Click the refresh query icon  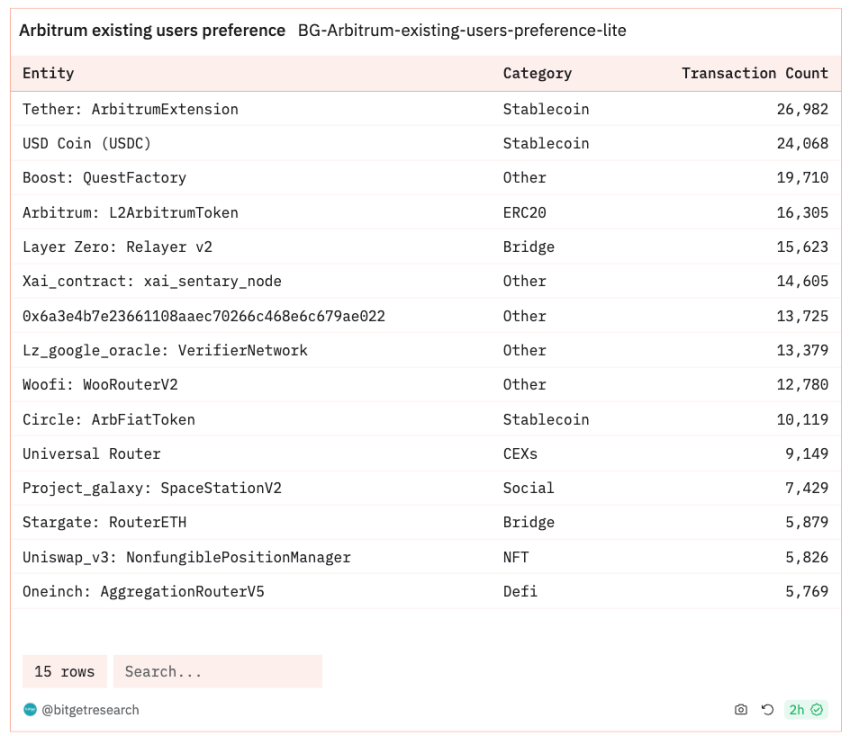coord(767,709)
